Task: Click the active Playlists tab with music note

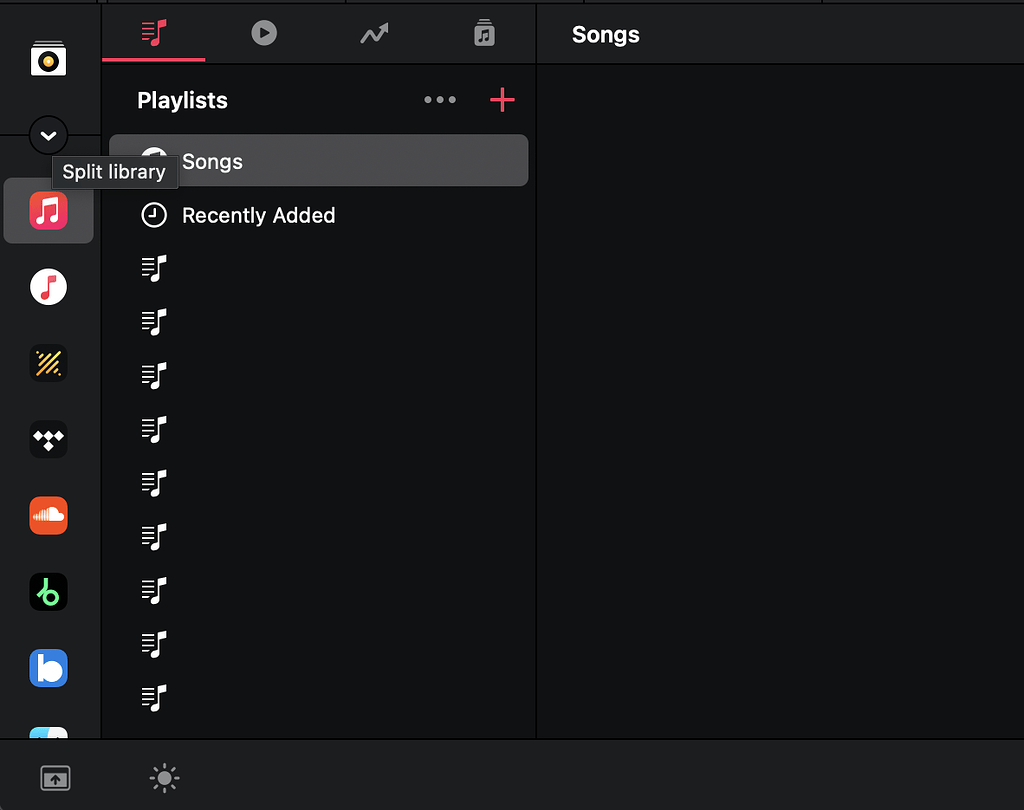Action: click(x=153, y=33)
